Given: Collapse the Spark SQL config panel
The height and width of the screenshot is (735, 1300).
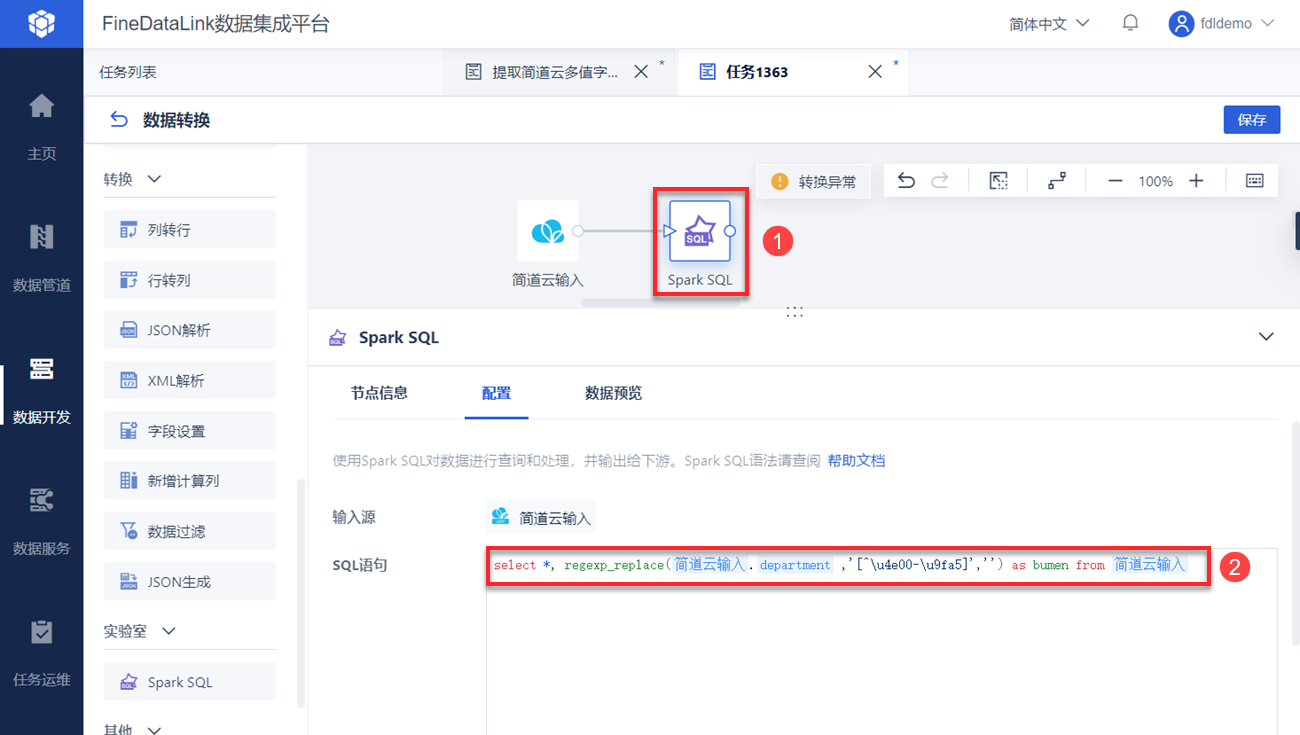Looking at the screenshot, I should tap(1266, 337).
